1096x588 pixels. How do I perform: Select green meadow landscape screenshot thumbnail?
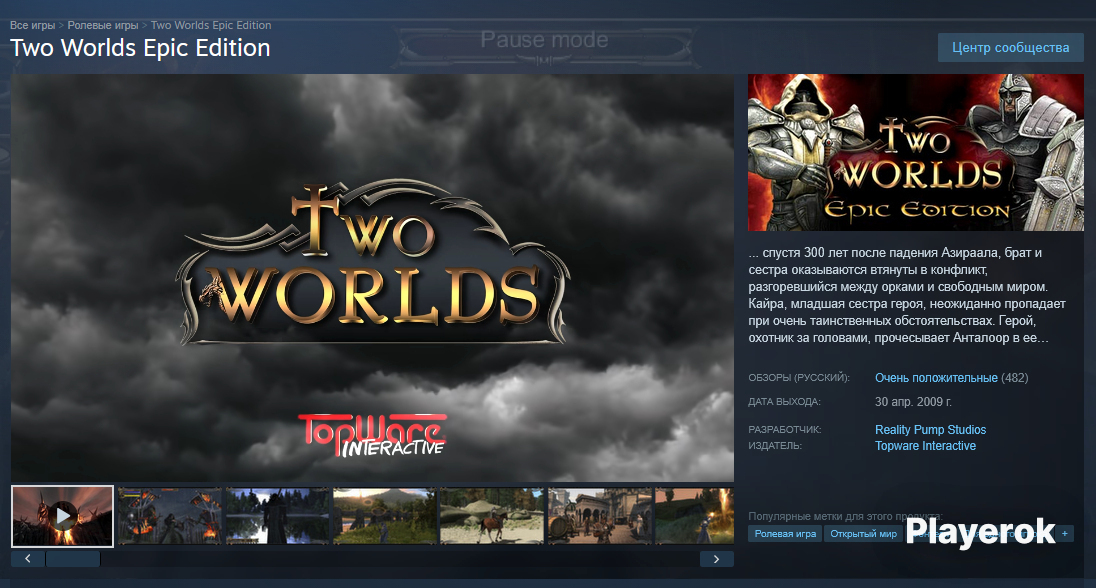pyautogui.click(x=384, y=516)
